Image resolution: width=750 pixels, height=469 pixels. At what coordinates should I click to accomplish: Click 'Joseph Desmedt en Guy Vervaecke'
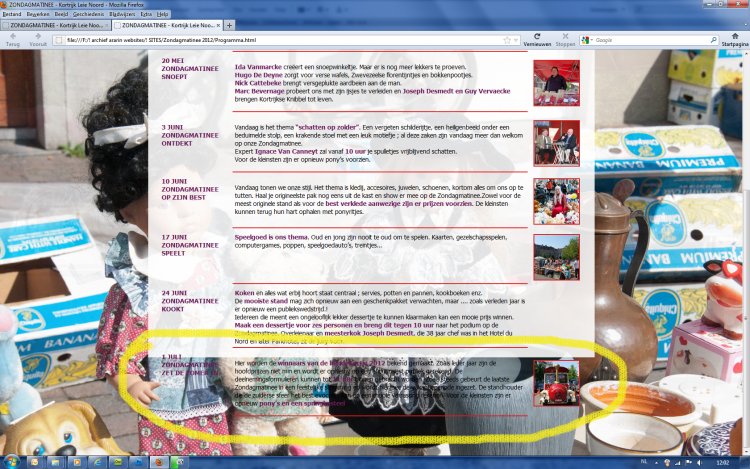[456, 91]
